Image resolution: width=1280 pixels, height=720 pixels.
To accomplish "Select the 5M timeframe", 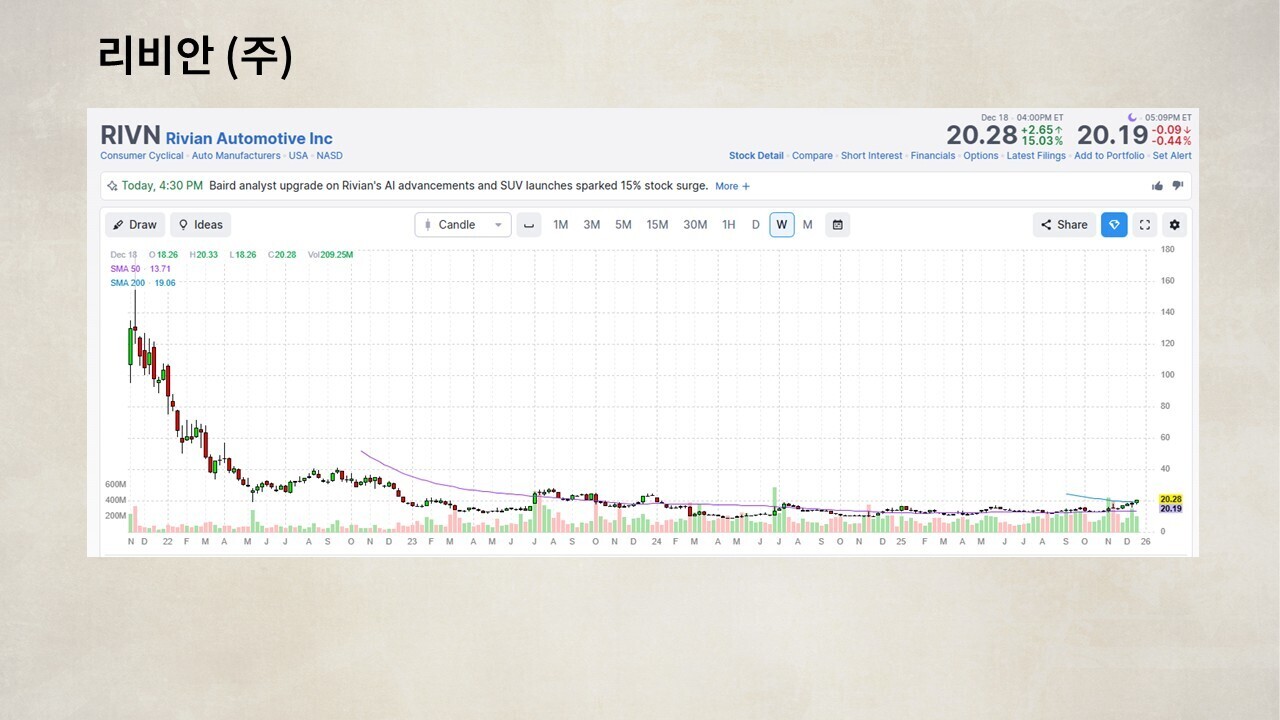I will (x=623, y=225).
